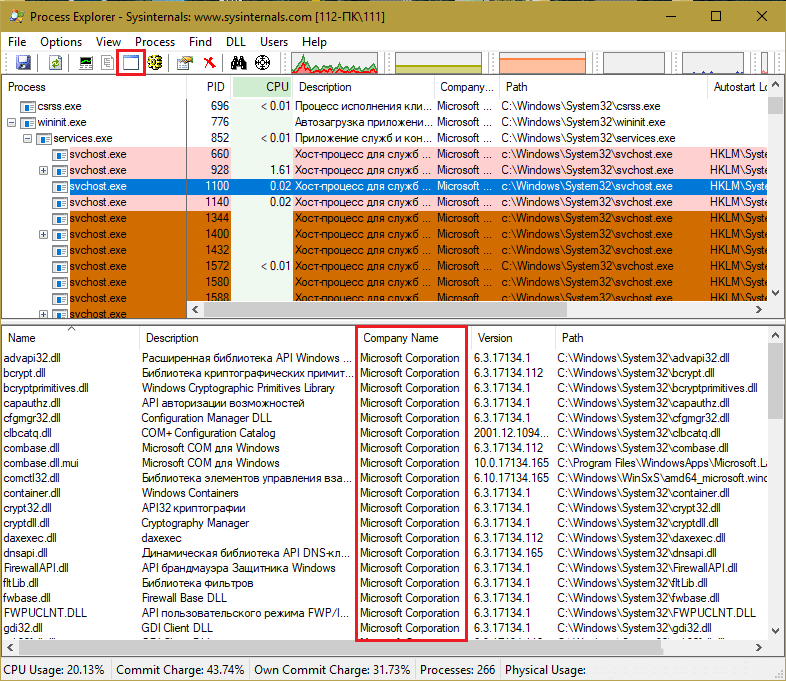Open the DLL menu
786x681 pixels.
236,42
